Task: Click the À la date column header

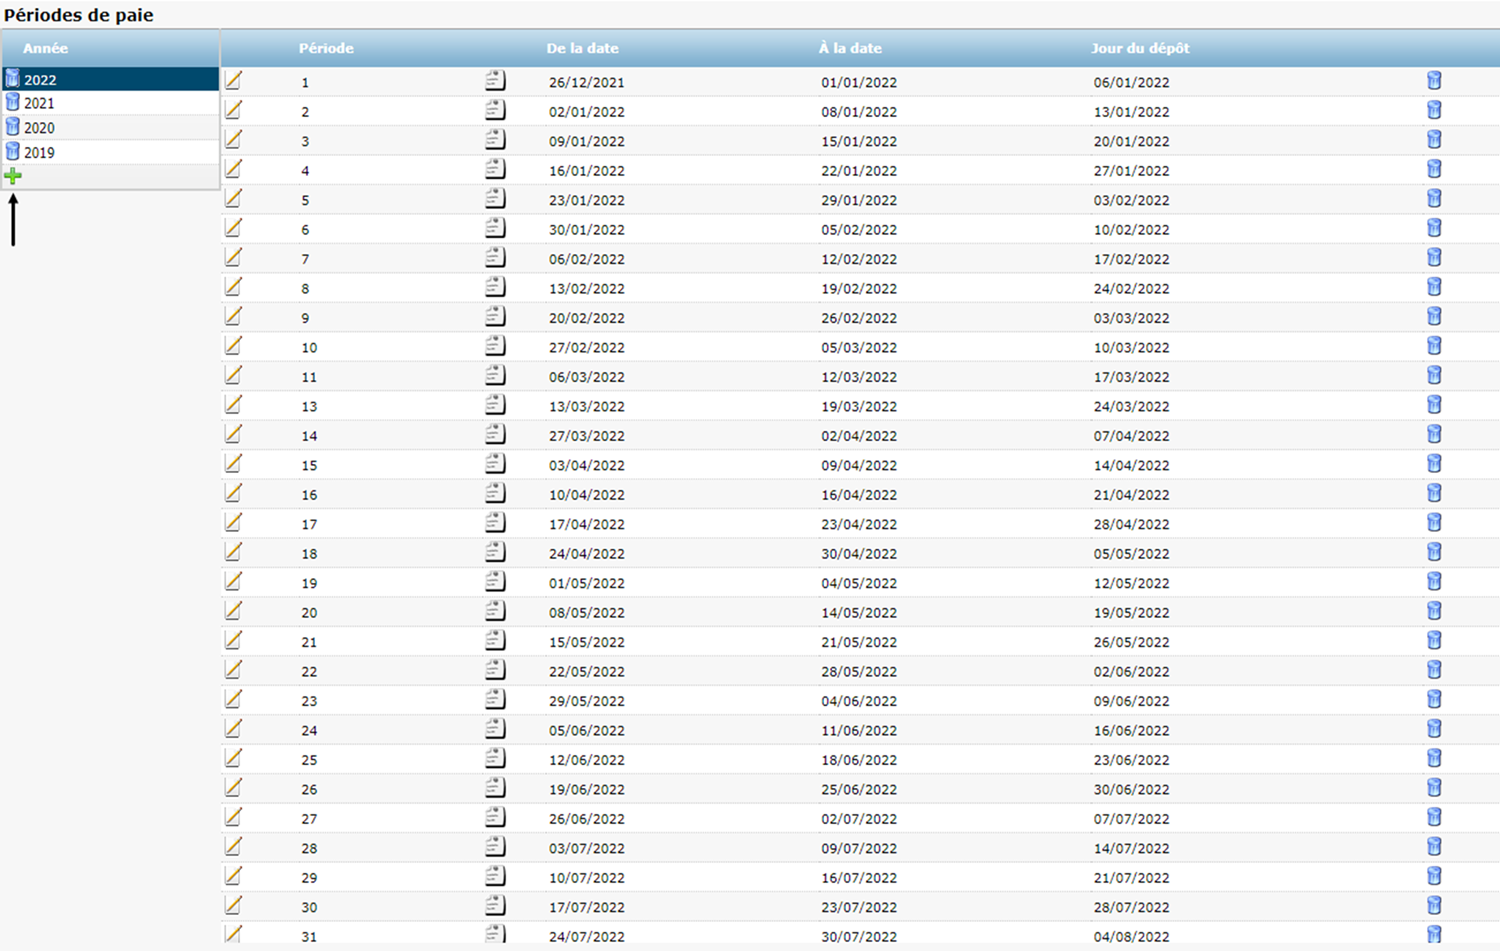Action: pyautogui.click(x=850, y=48)
